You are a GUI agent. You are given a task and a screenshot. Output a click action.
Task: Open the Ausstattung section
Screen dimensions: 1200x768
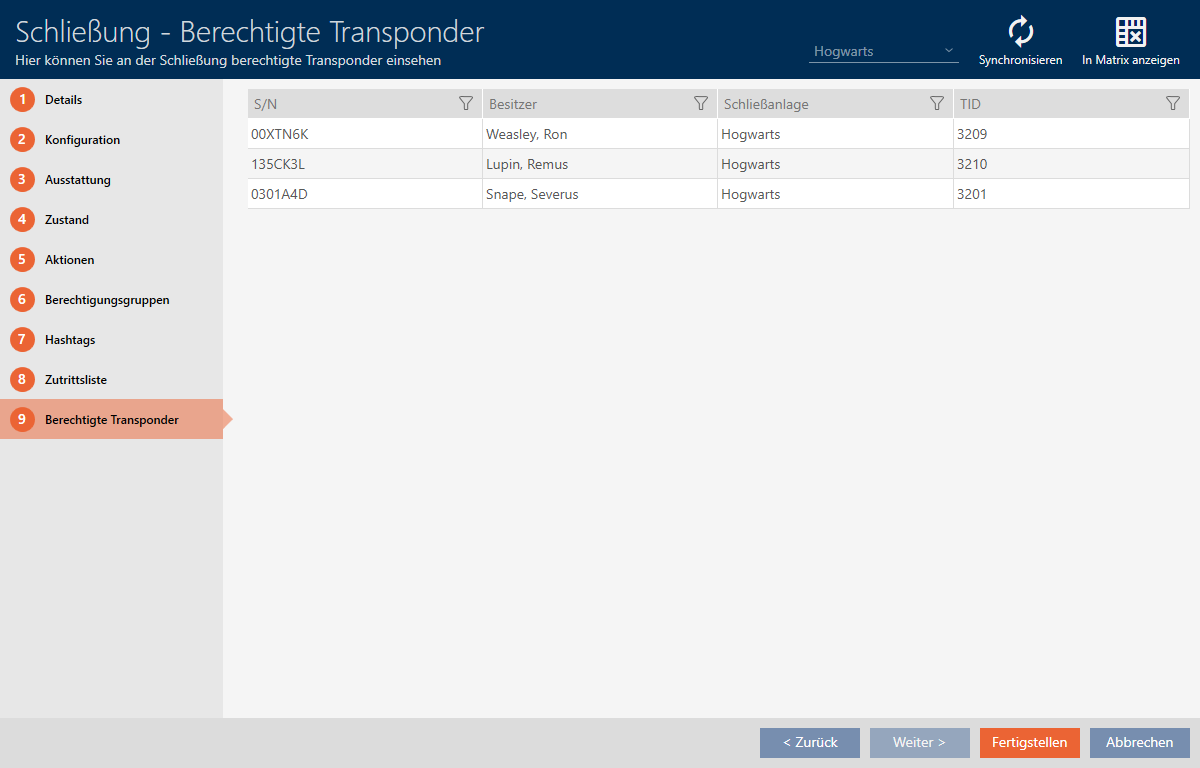coord(77,180)
